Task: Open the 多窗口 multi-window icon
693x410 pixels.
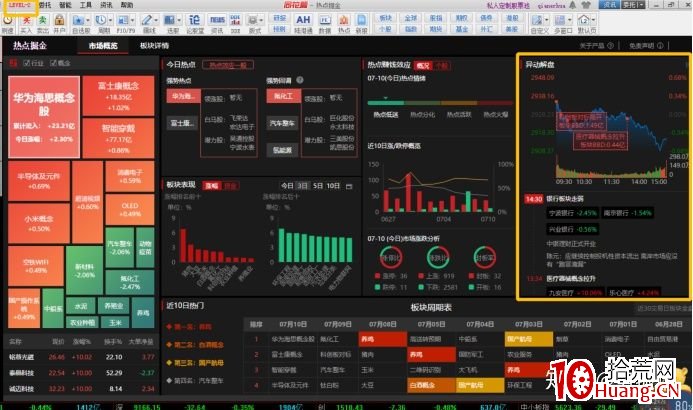Action: click(560, 20)
